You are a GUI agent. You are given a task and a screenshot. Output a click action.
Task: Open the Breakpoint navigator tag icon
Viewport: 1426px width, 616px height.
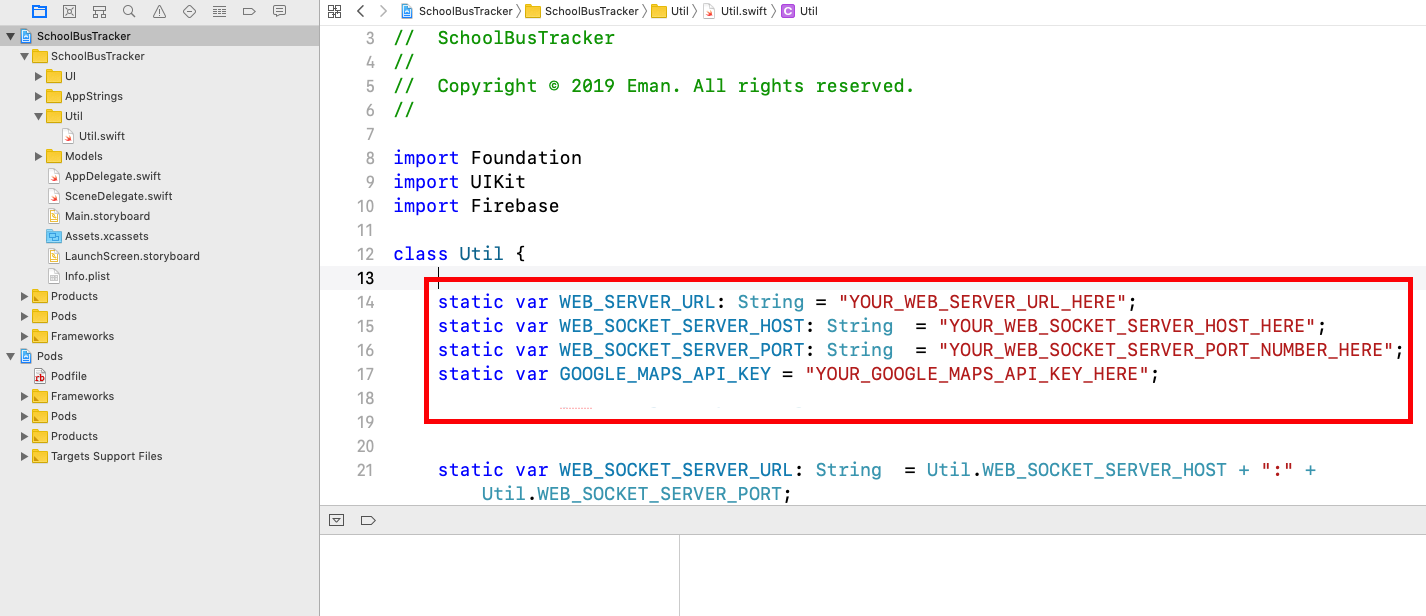[x=247, y=11]
